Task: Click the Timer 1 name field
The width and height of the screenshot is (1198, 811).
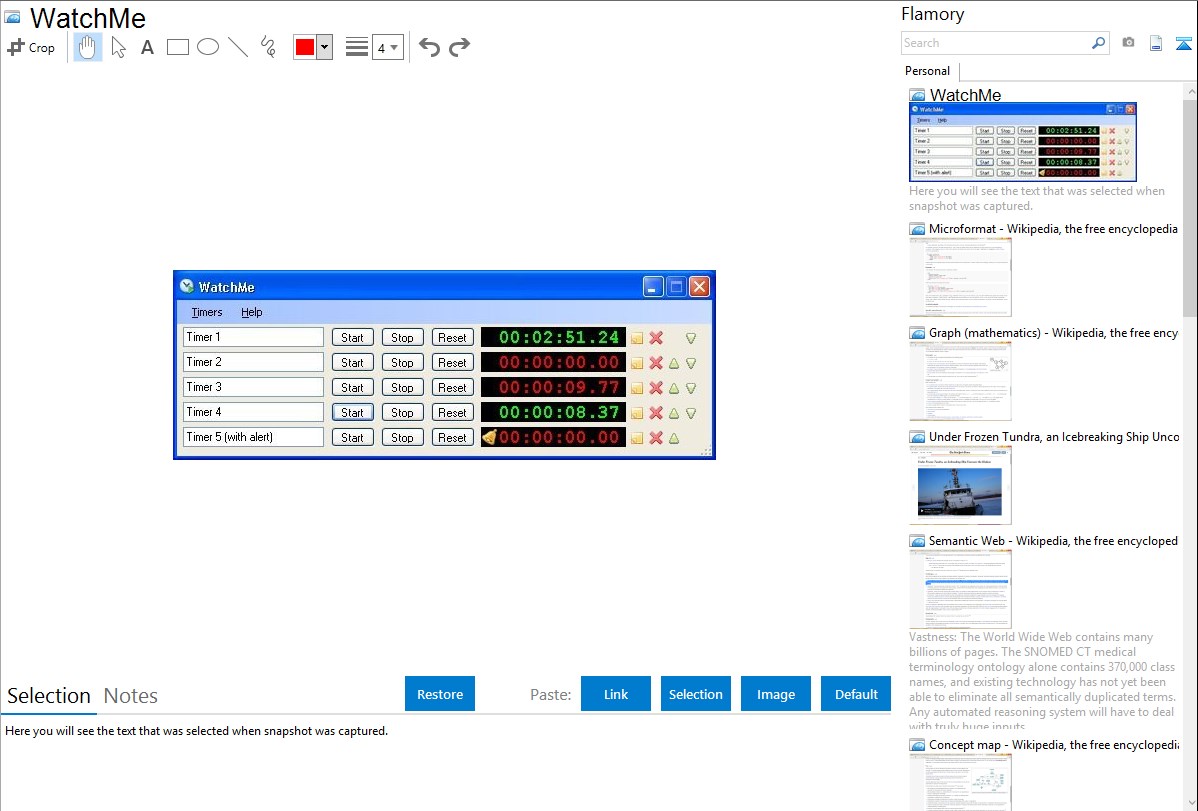Action: click(253, 337)
